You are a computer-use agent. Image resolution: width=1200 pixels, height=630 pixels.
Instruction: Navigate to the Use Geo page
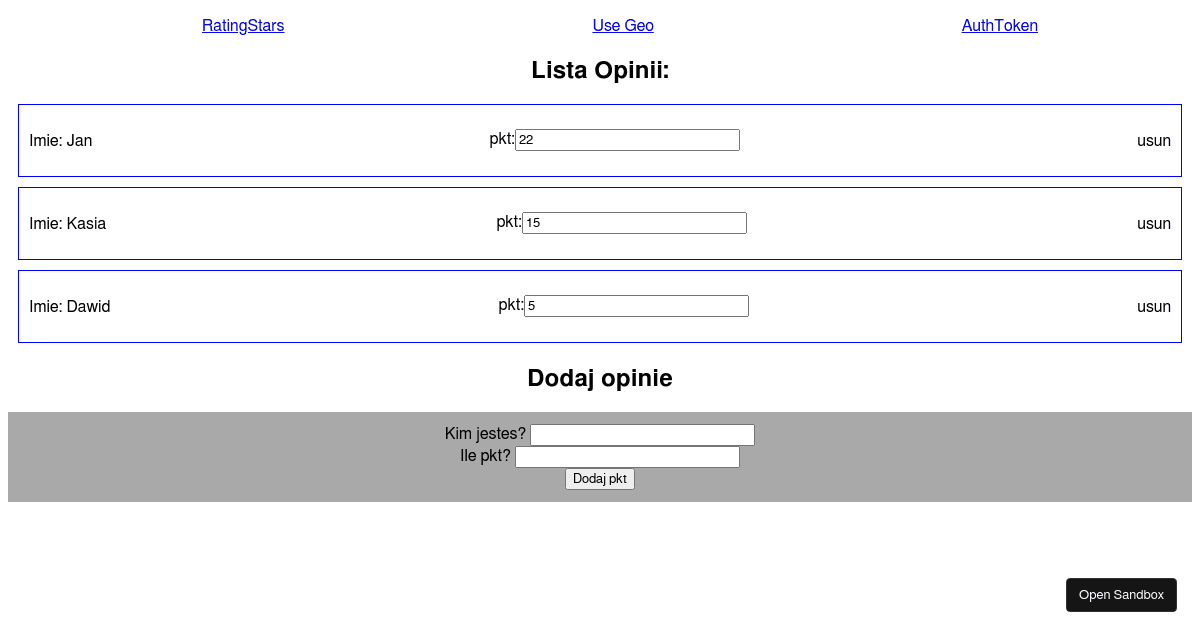click(x=623, y=26)
